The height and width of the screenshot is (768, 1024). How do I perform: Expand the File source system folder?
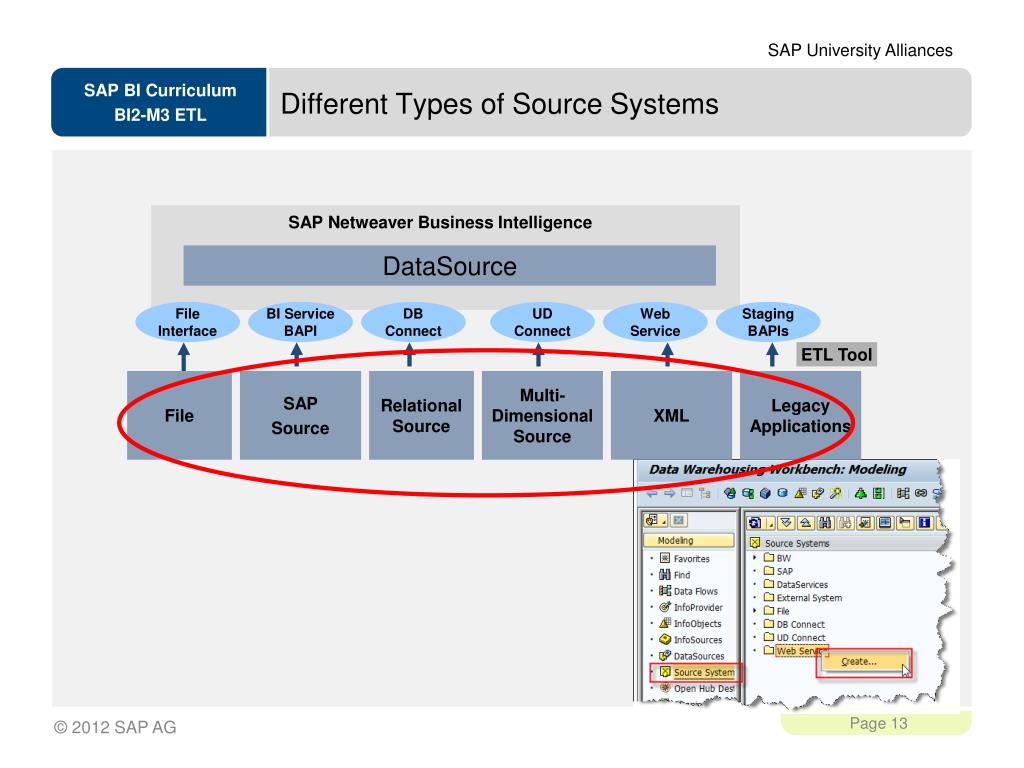[755, 611]
